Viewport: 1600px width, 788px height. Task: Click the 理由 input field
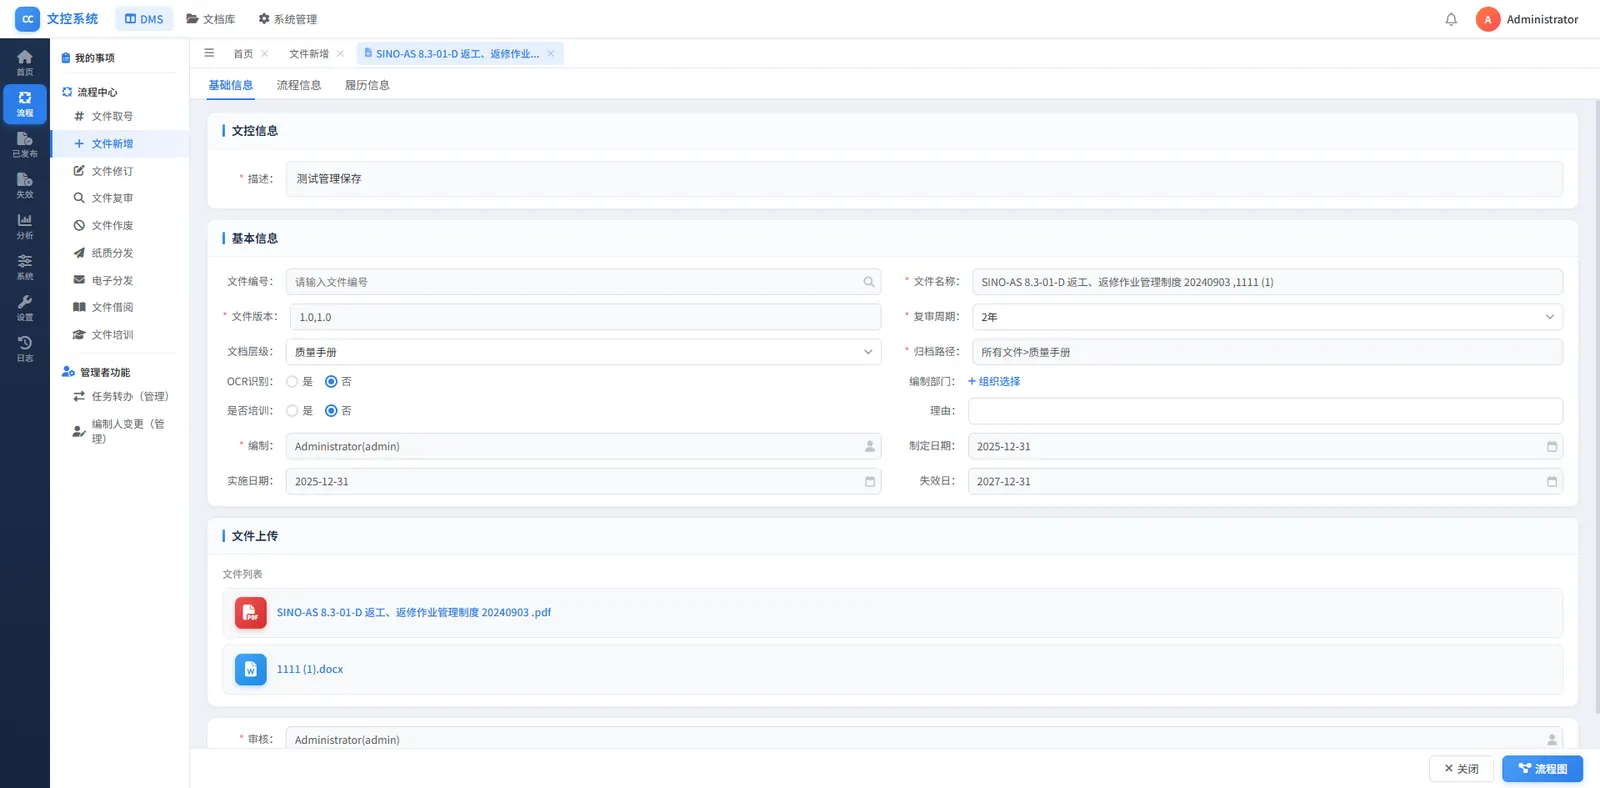1264,411
